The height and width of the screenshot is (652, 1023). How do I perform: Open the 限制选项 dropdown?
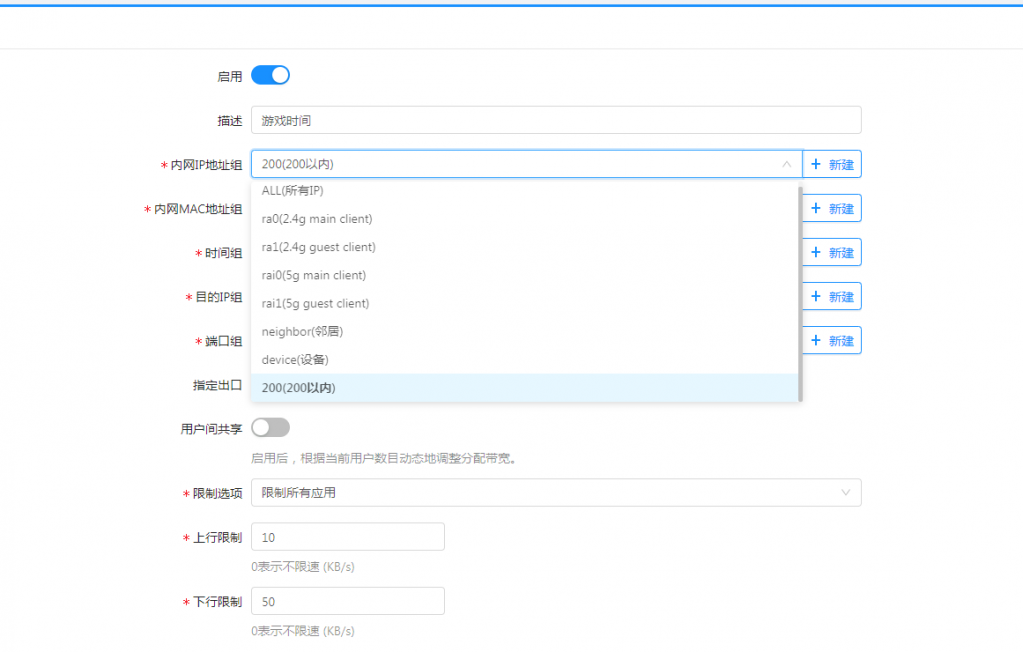tap(555, 492)
